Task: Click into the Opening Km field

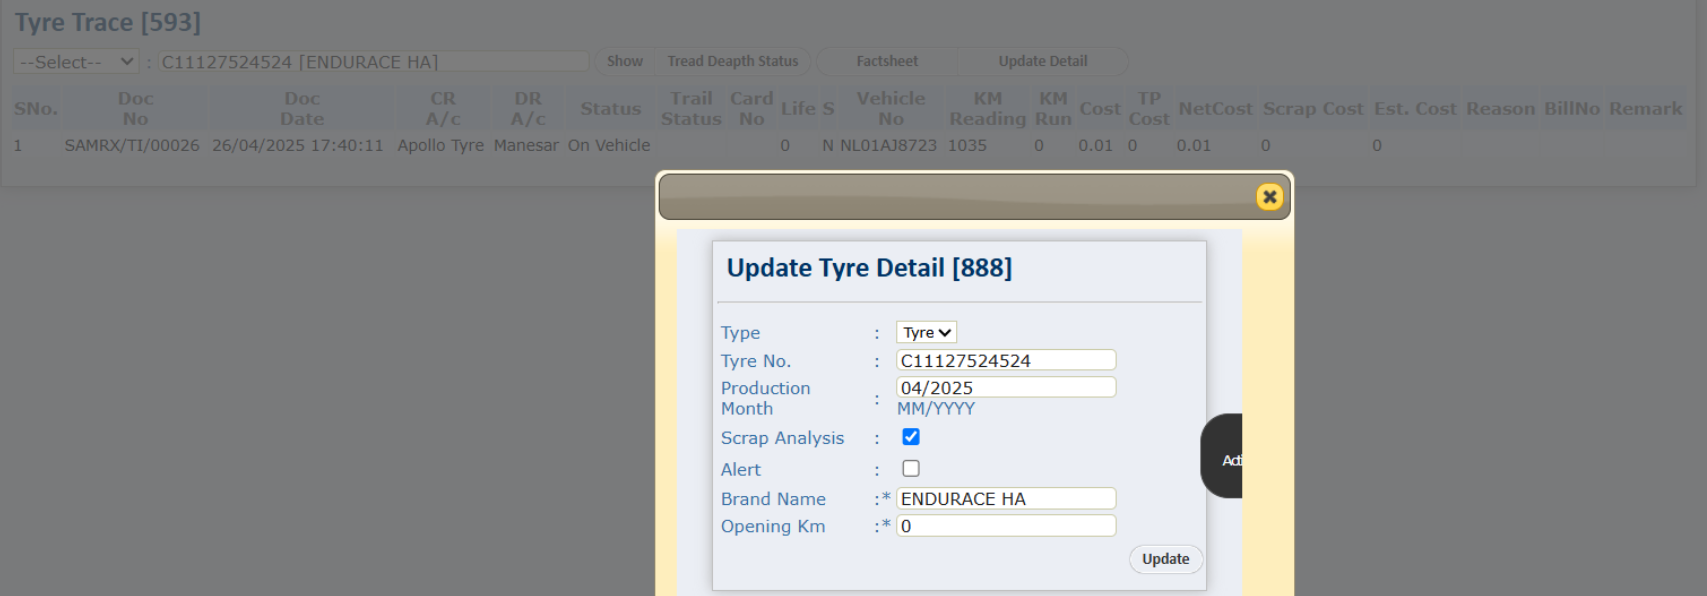Action: point(1005,525)
